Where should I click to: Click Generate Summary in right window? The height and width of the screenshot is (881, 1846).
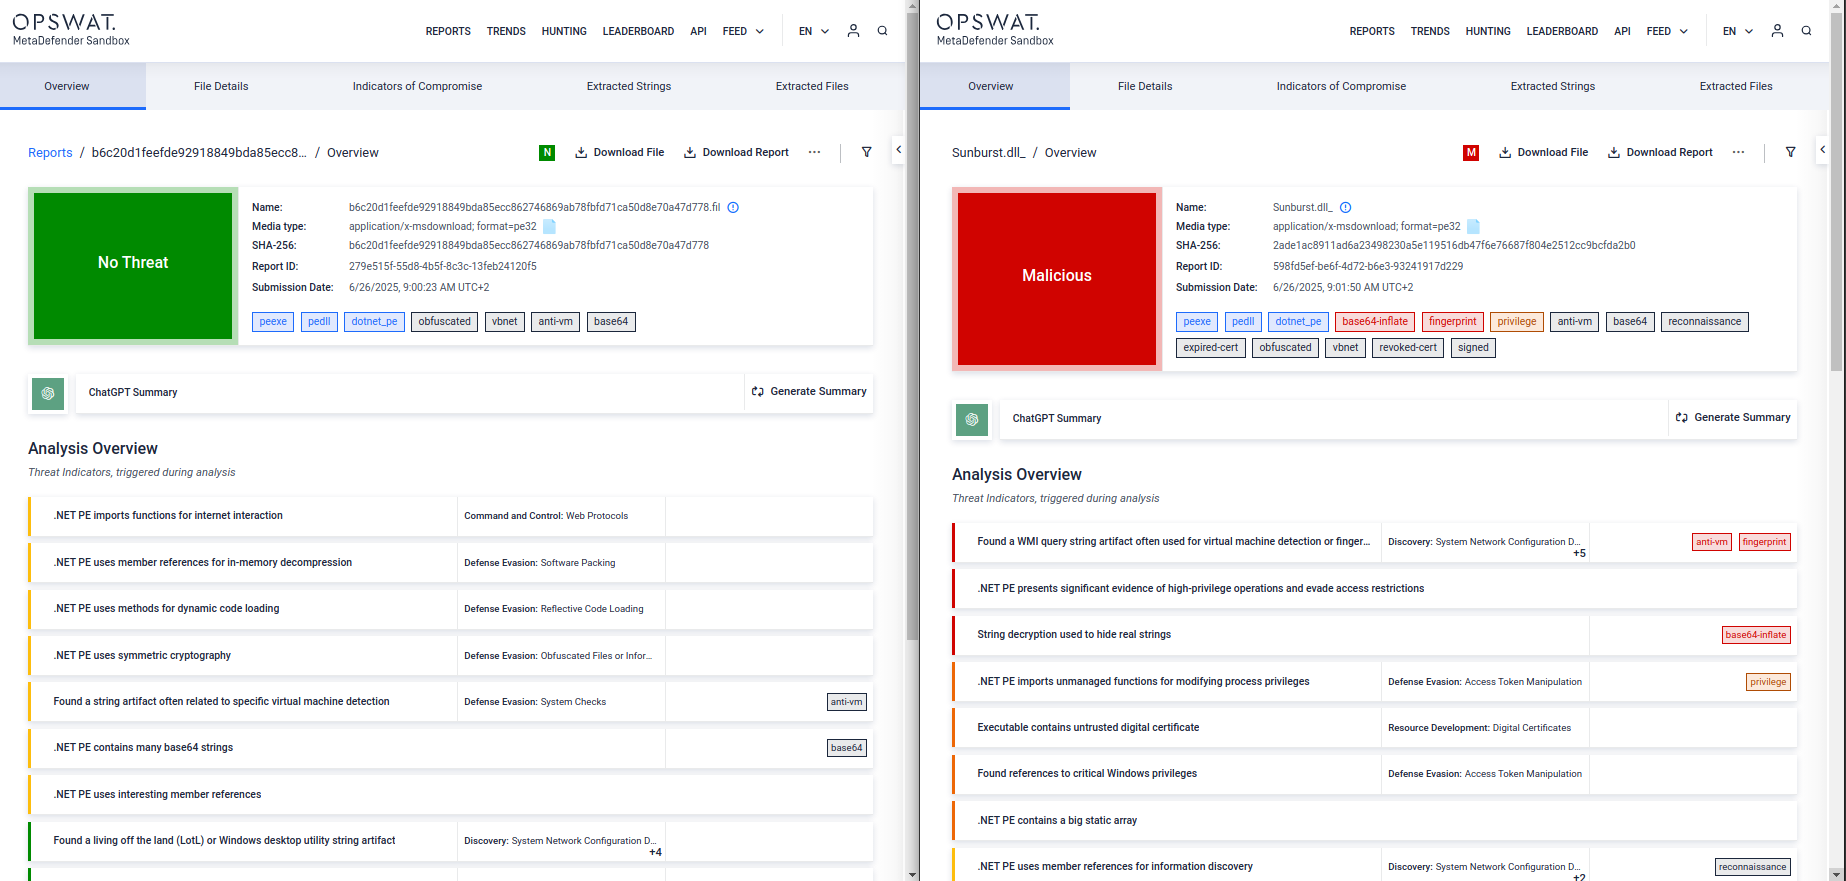pyautogui.click(x=1733, y=418)
